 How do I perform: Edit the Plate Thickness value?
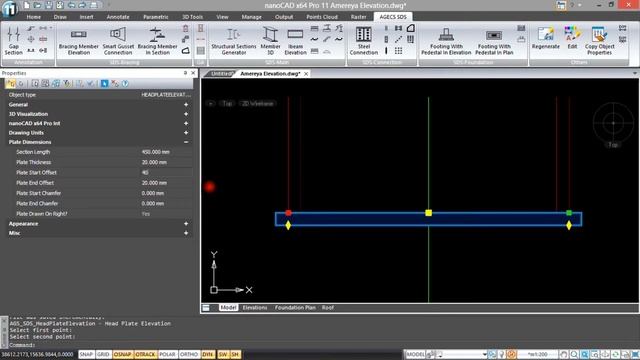[x=165, y=162]
